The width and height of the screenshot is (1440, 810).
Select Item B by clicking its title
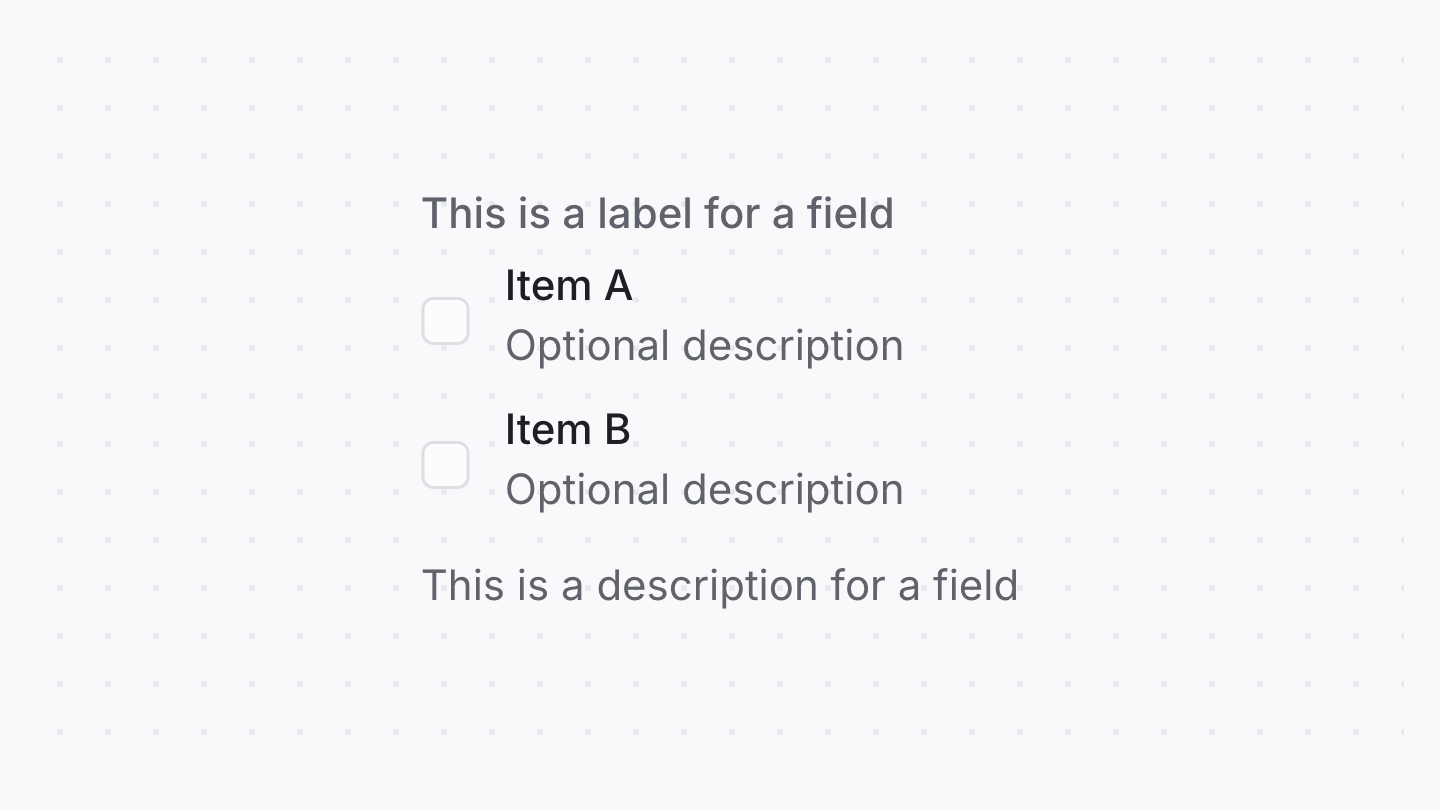(568, 429)
